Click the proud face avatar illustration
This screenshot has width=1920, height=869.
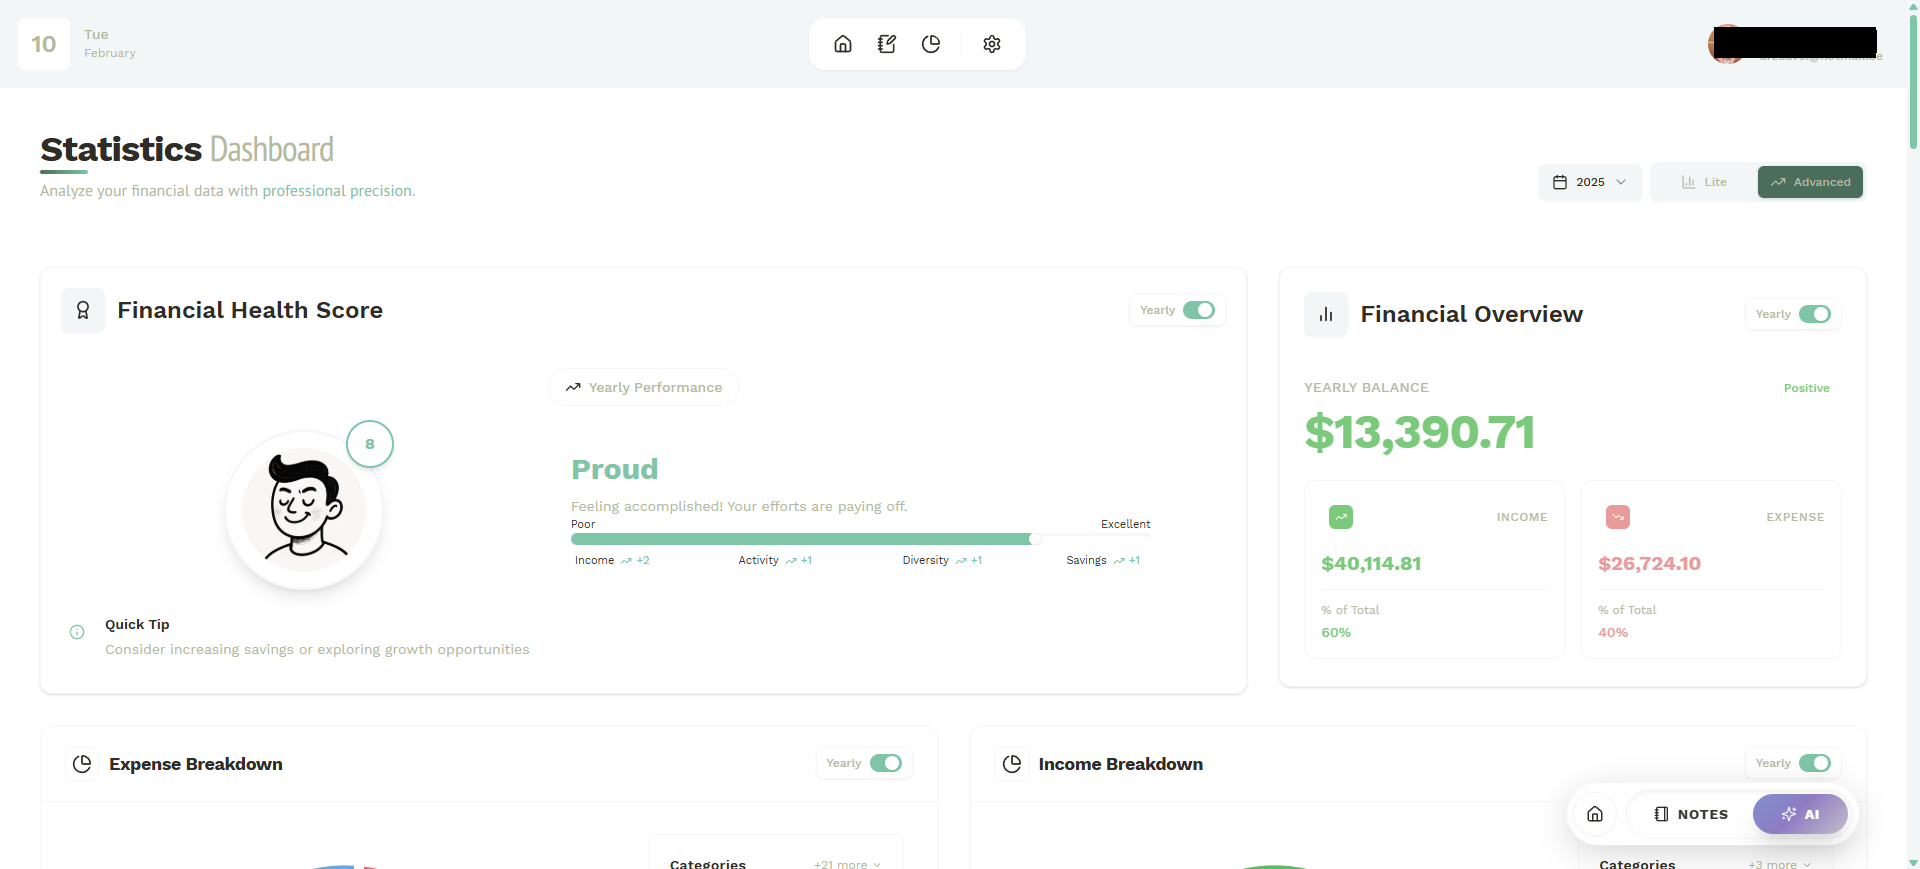click(304, 510)
